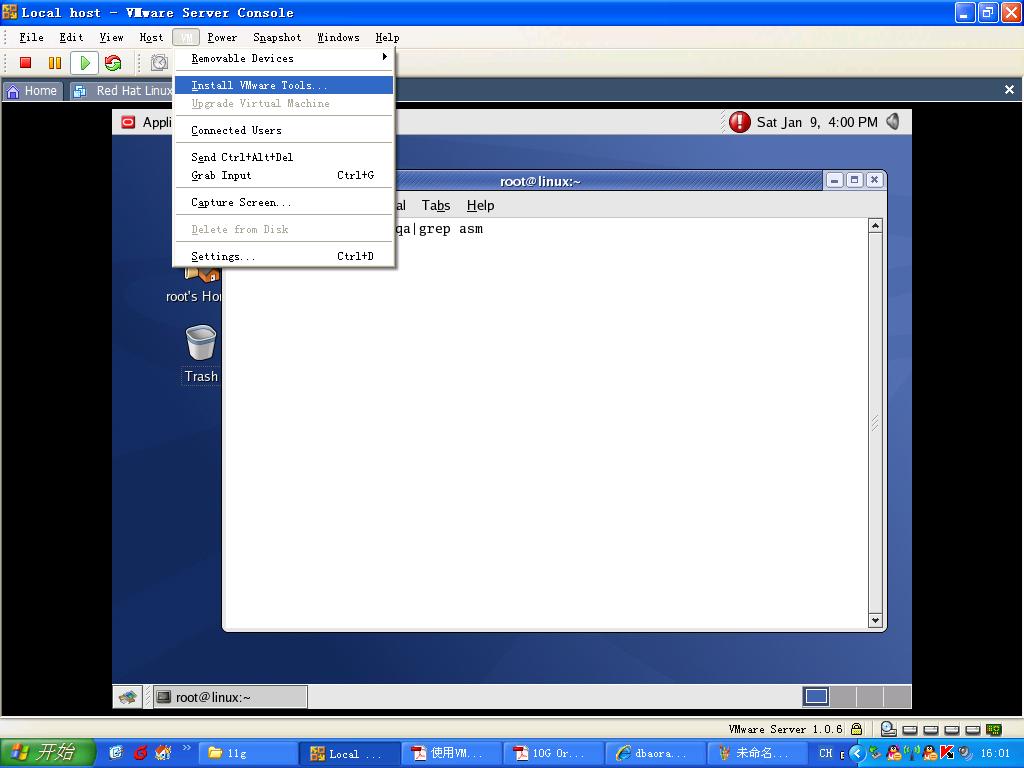Open the 使用VM... PDF taskbar item
Viewport: 1024px width, 768px height.
pos(451,753)
